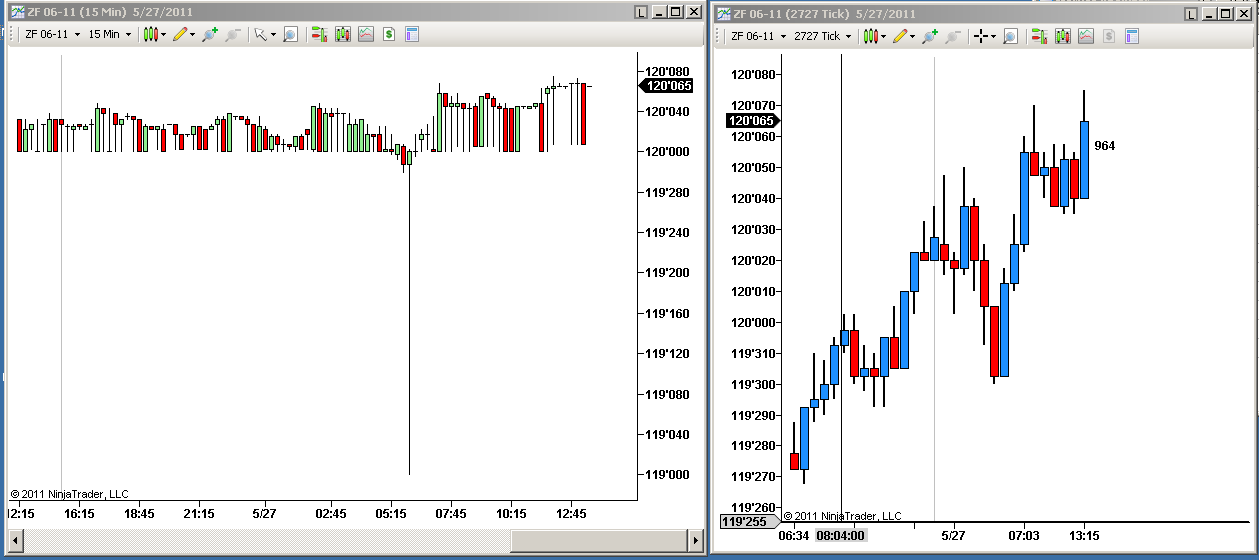Click the zoom in icon in 15 Min chart
Viewport: 1259px width, 560px height.
pos(209,34)
